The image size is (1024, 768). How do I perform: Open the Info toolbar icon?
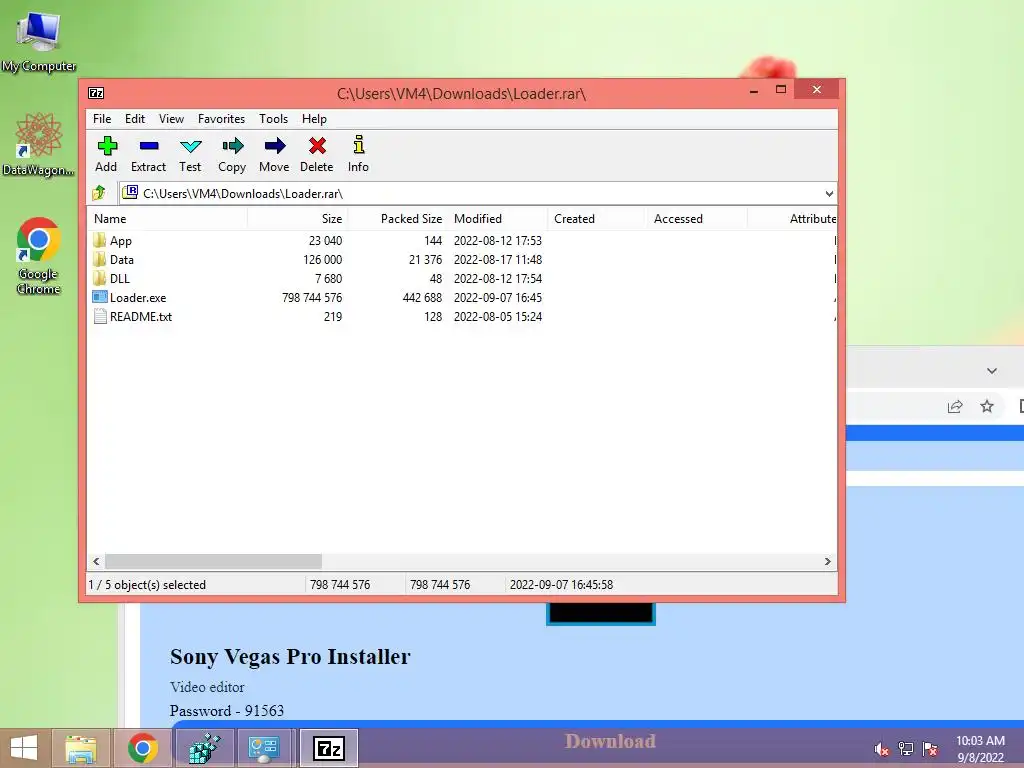click(x=358, y=145)
